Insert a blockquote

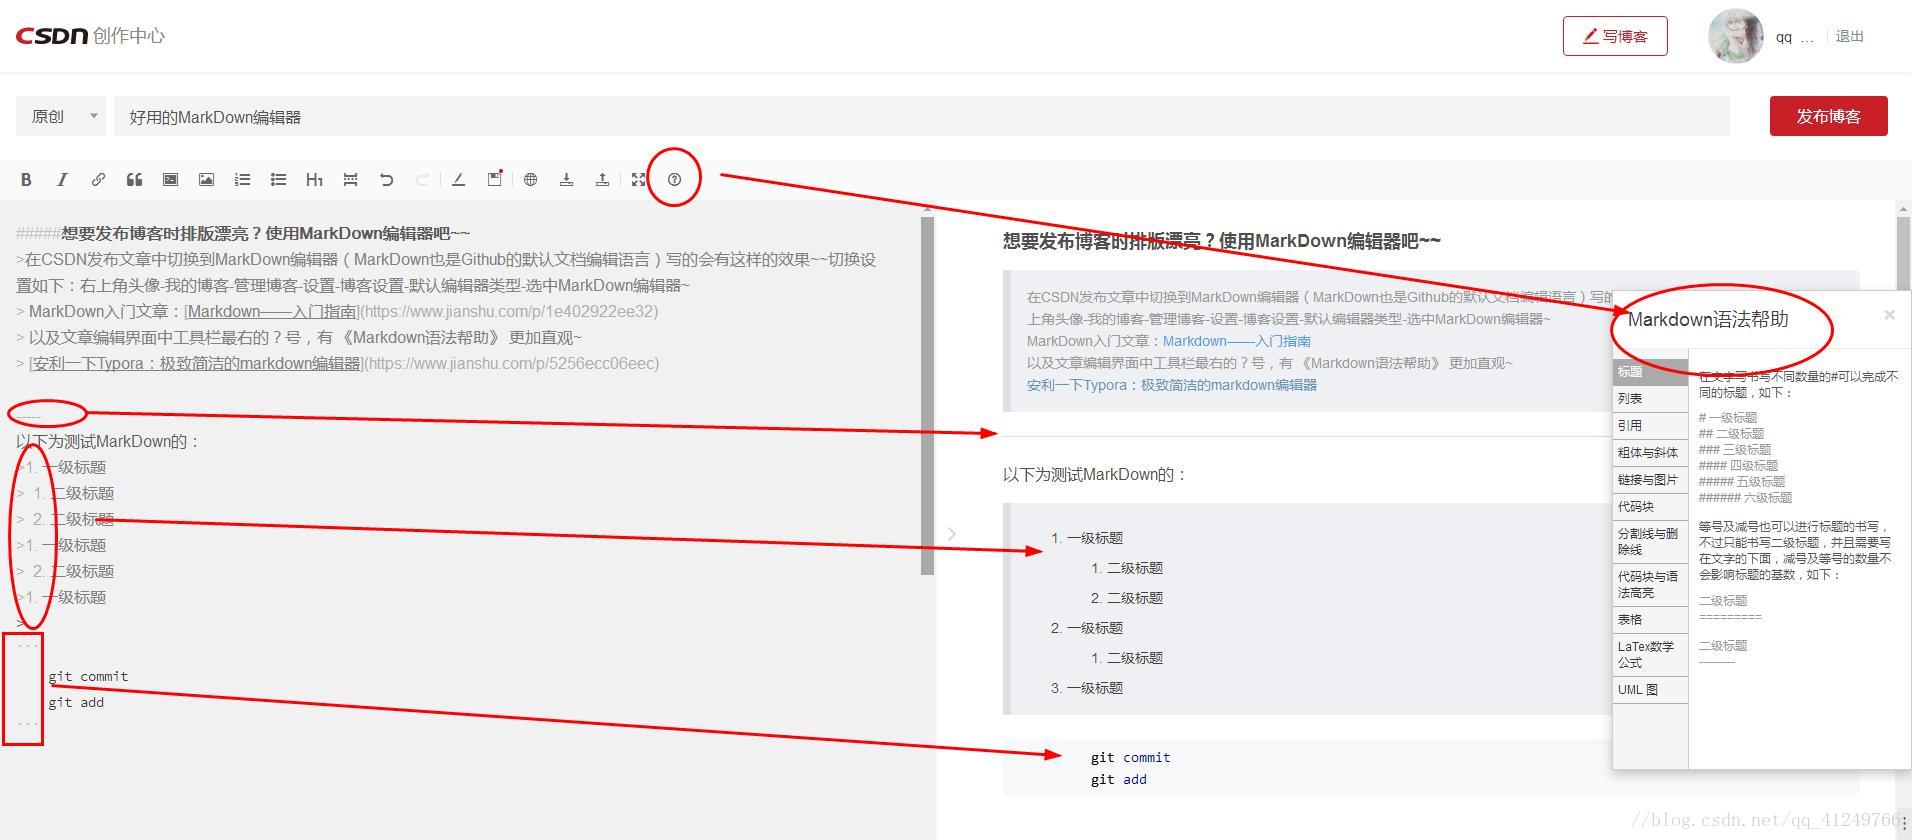pyautogui.click(x=134, y=180)
